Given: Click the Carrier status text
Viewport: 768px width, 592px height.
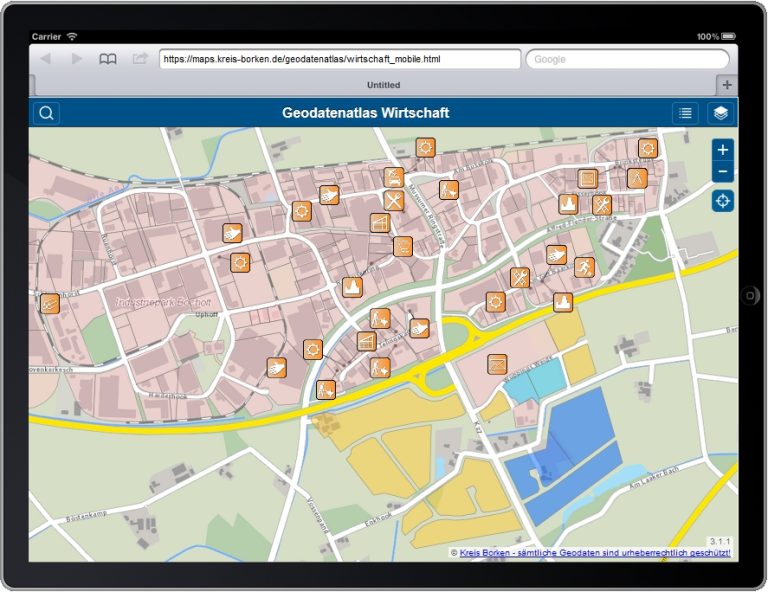Looking at the screenshot, I should (x=47, y=37).
